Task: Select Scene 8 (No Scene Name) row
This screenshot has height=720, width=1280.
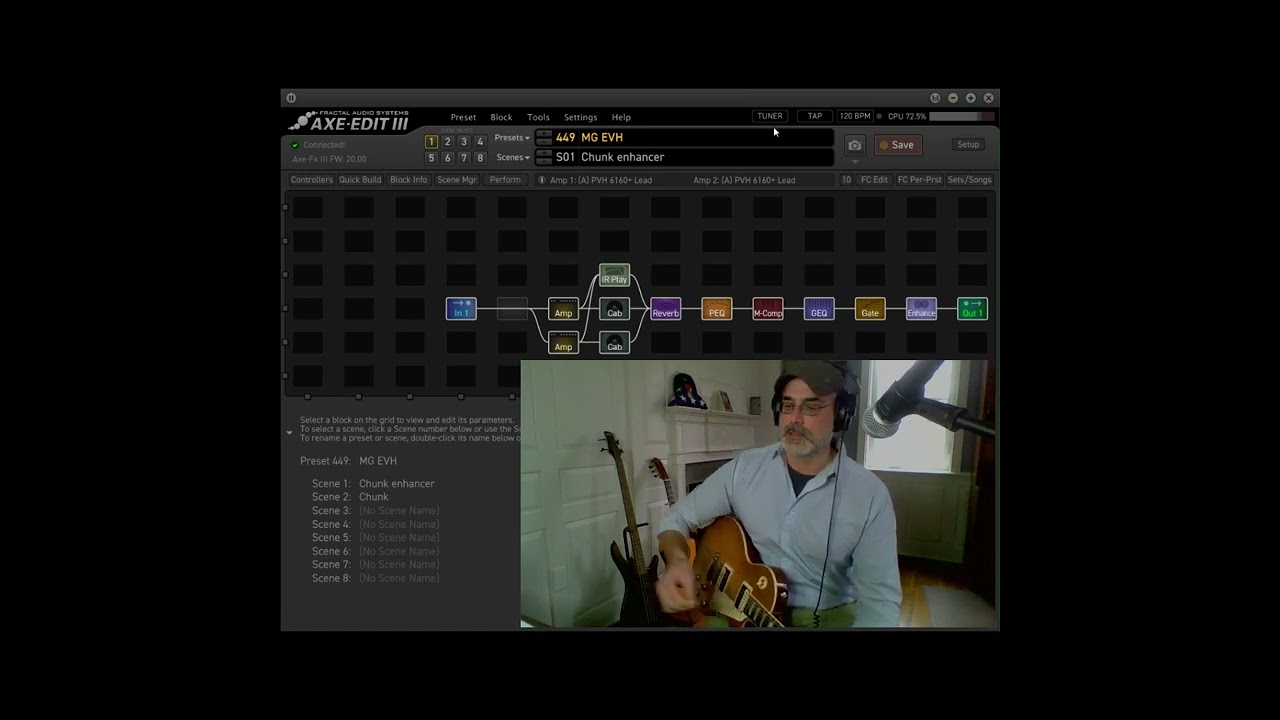Action: coord(375,578)
